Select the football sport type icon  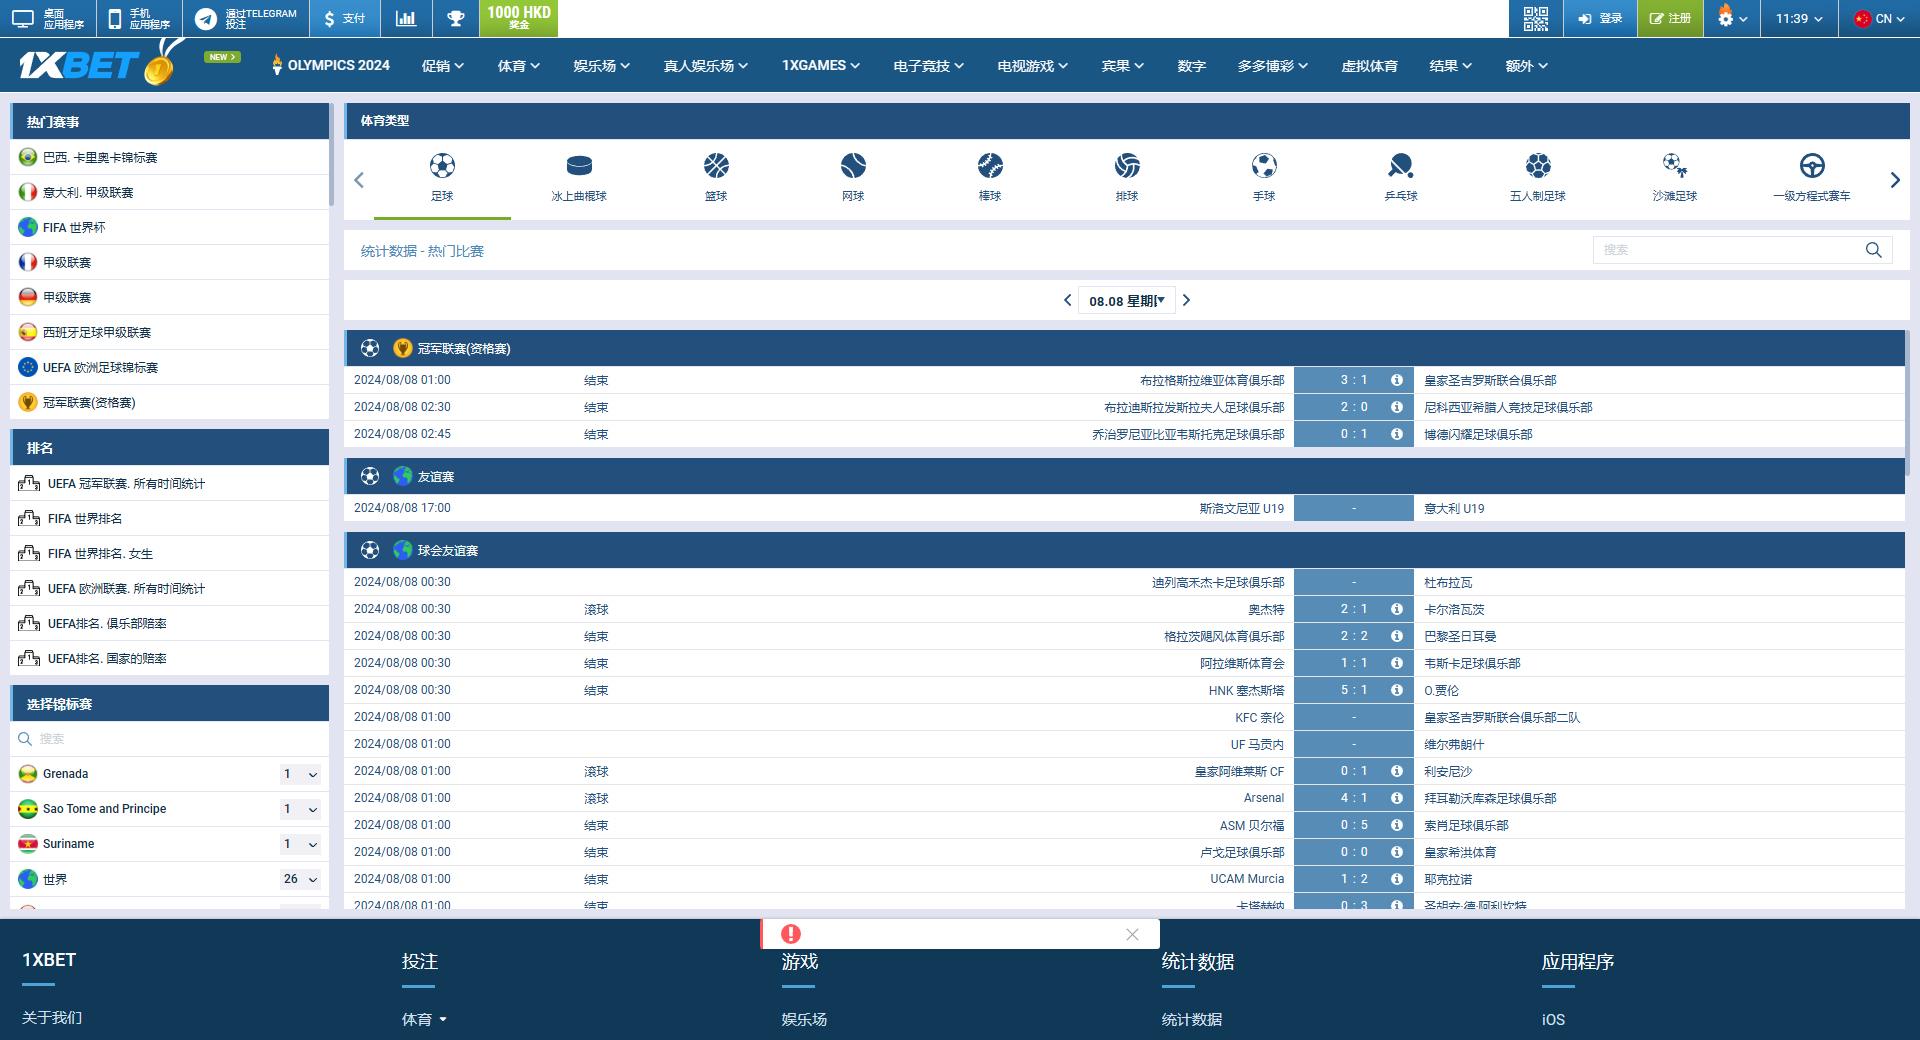442,166
